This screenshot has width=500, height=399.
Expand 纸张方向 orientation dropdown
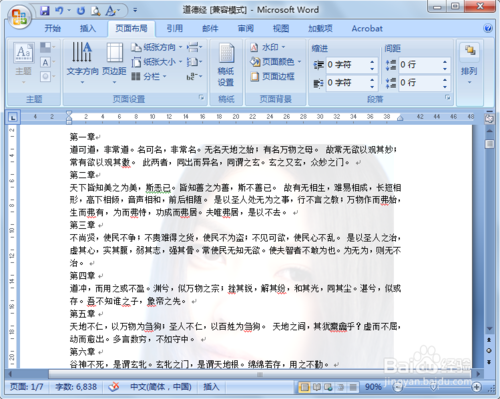(180, 47)
